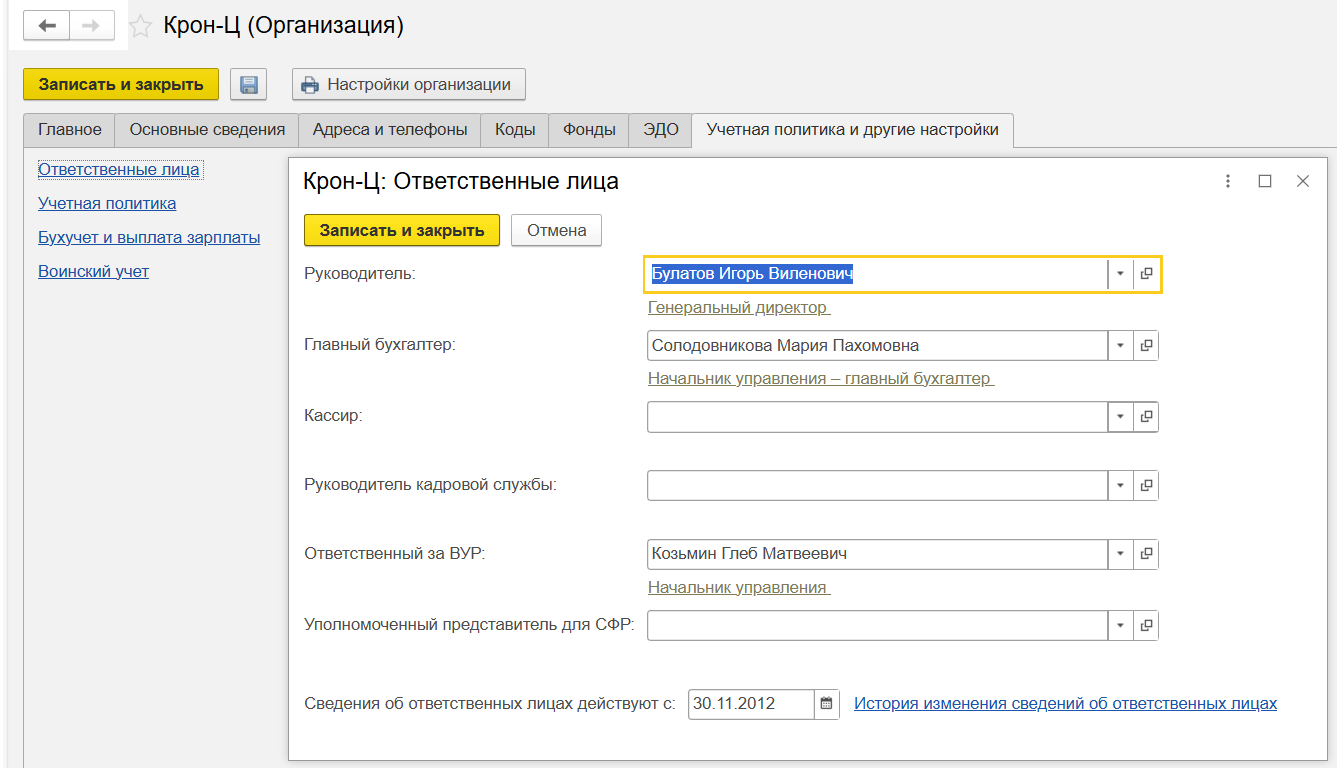
Task: Click the date field 30.11.2012
Action: tap(751, 704)
